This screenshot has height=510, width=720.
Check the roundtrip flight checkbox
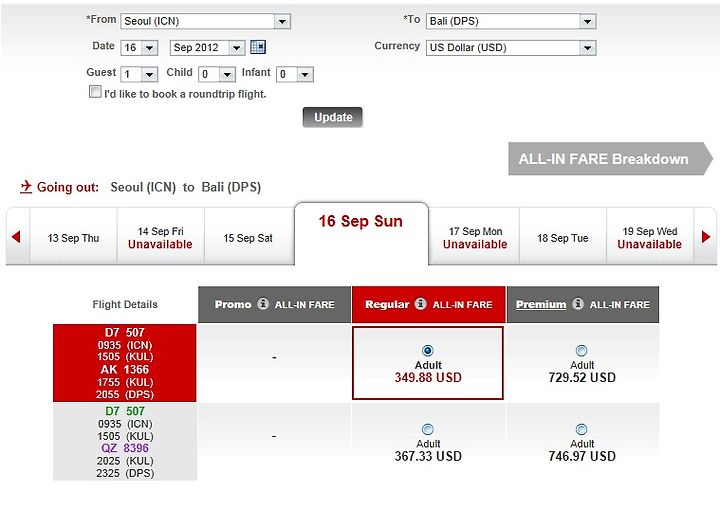(x=95, y=91)
